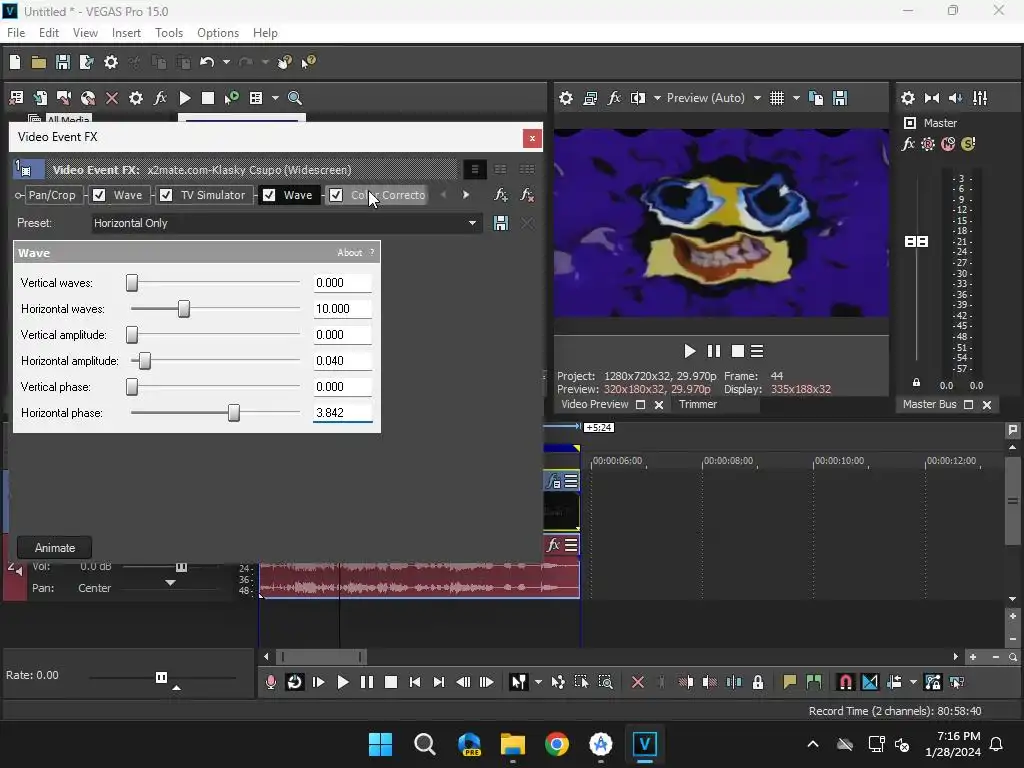1024x768 pixels.
Task: Open the Views dropdown arrow in Project Media
Action: [x=275, y=98]
